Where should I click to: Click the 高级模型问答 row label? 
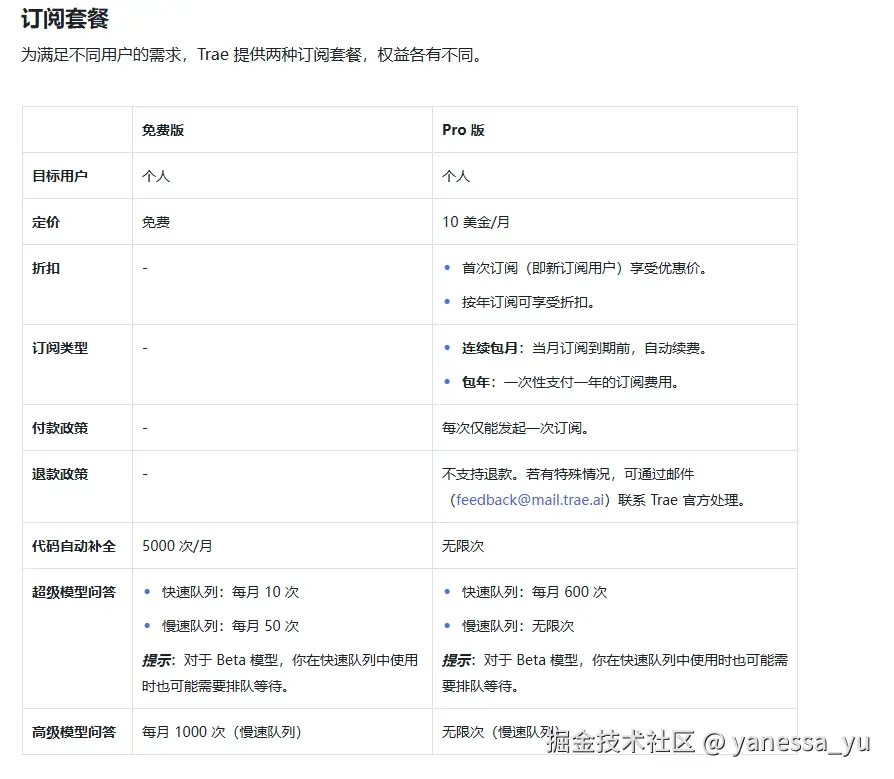coord(74,732)
